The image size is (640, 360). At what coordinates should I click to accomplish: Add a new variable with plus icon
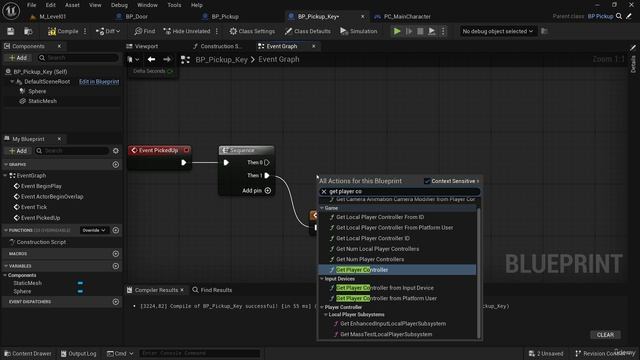click(x=116, y=266)
